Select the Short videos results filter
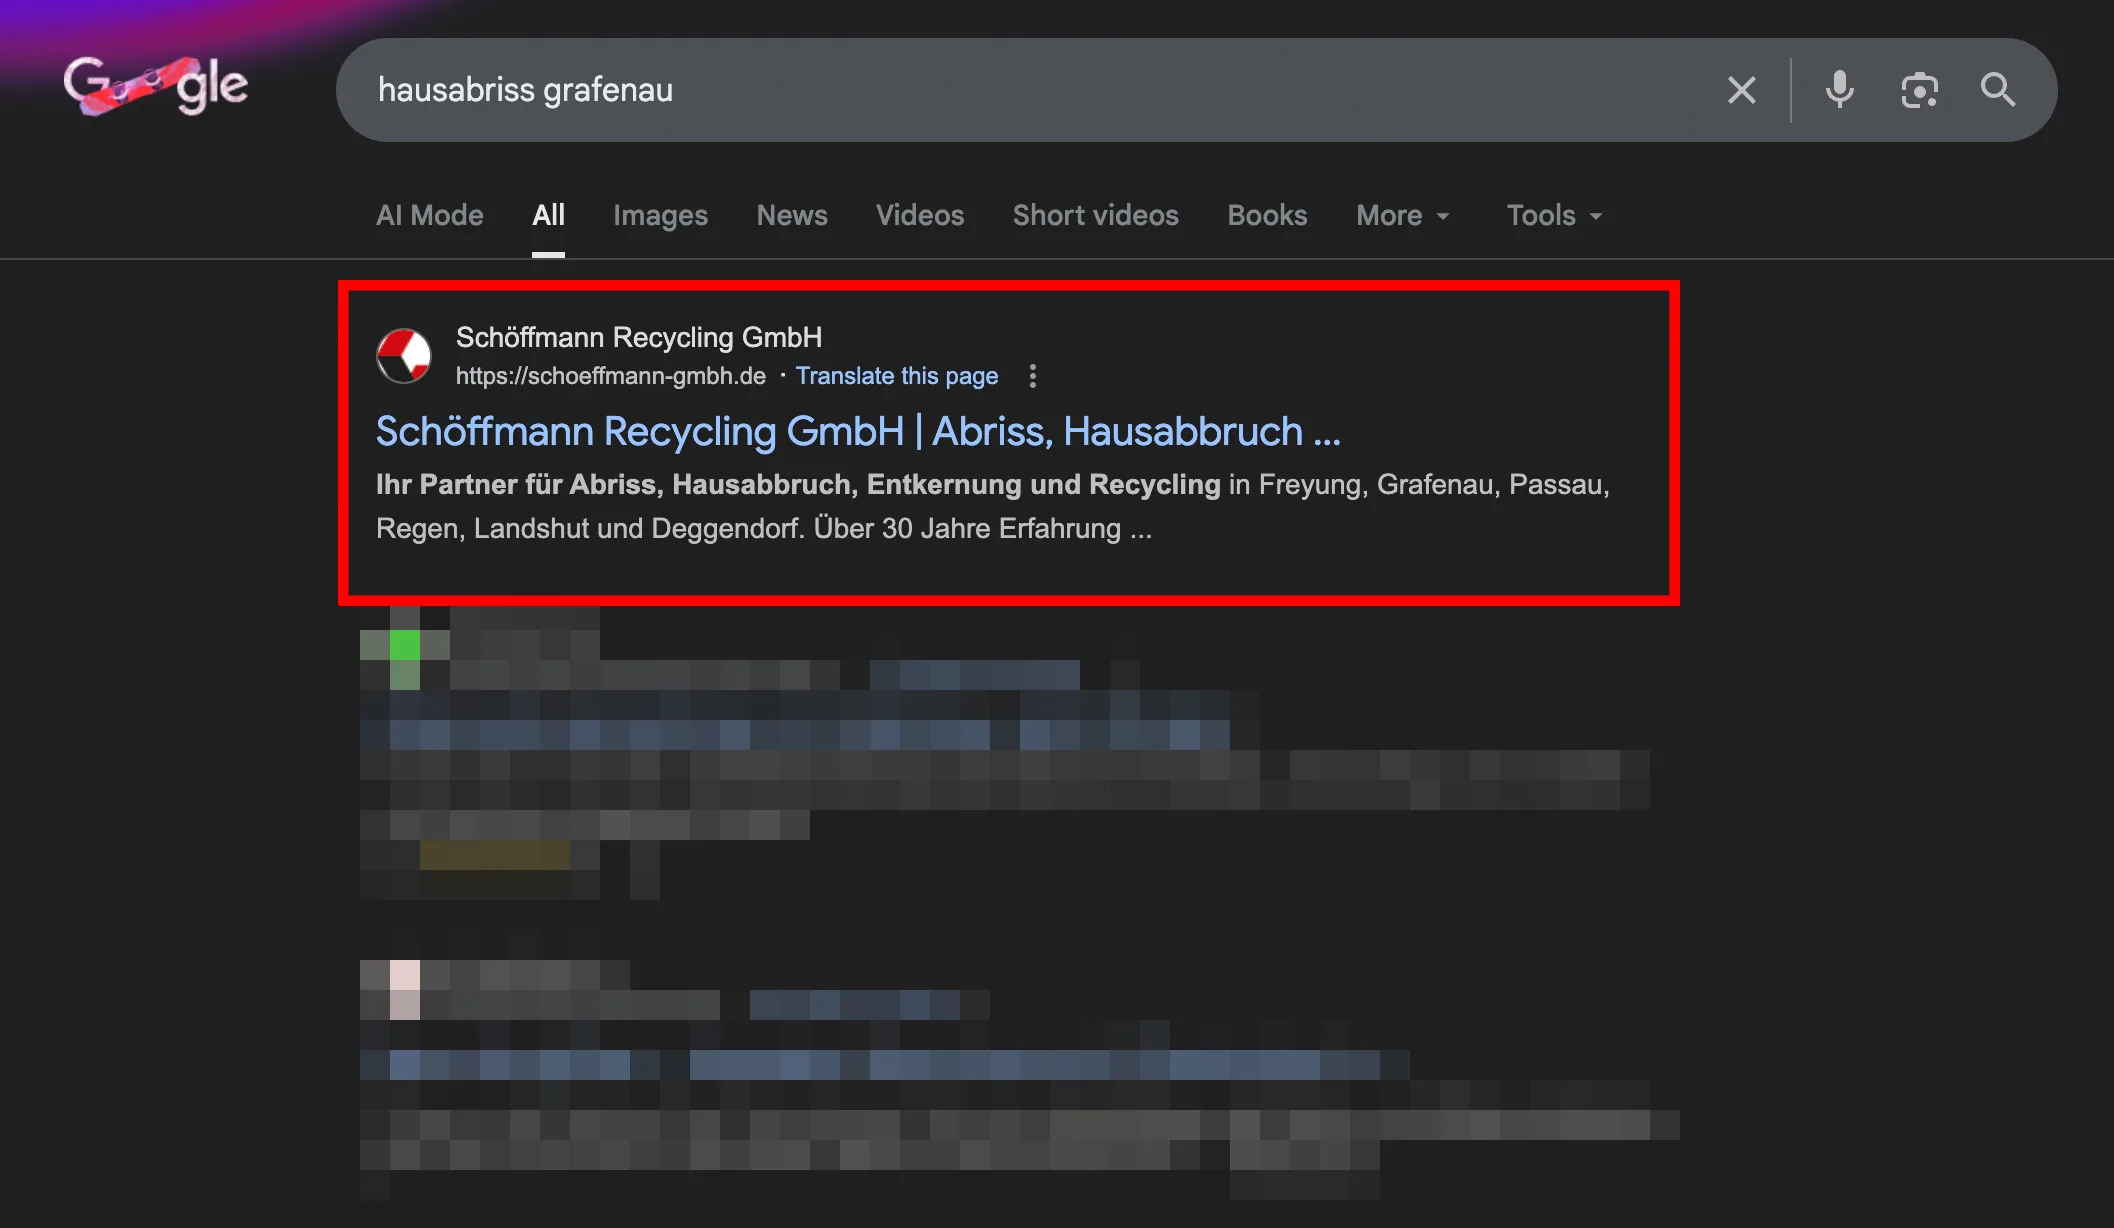Screen dimensions: 2114x1228 pos(1095,215)
